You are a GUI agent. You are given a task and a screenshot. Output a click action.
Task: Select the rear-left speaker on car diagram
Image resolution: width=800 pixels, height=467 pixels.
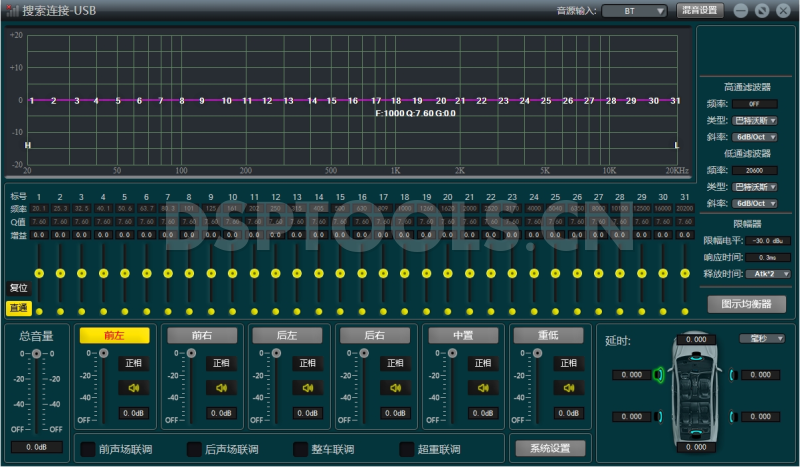pyautogui.click(x=659, y=417)
